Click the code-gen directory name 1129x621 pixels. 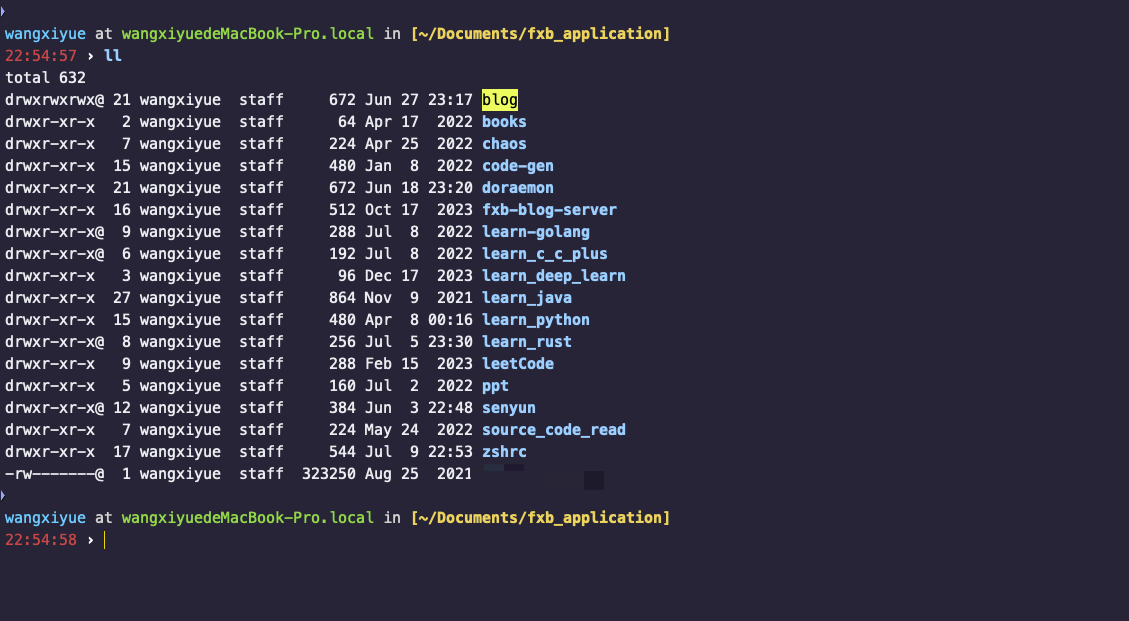tap(517, 166)
